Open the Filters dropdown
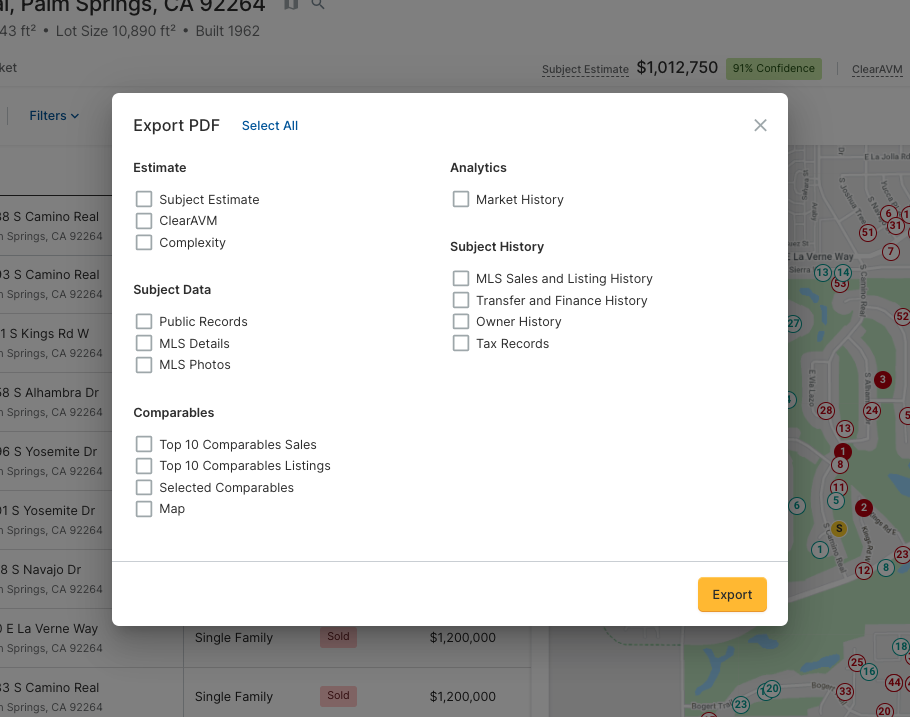 point(54,116)
